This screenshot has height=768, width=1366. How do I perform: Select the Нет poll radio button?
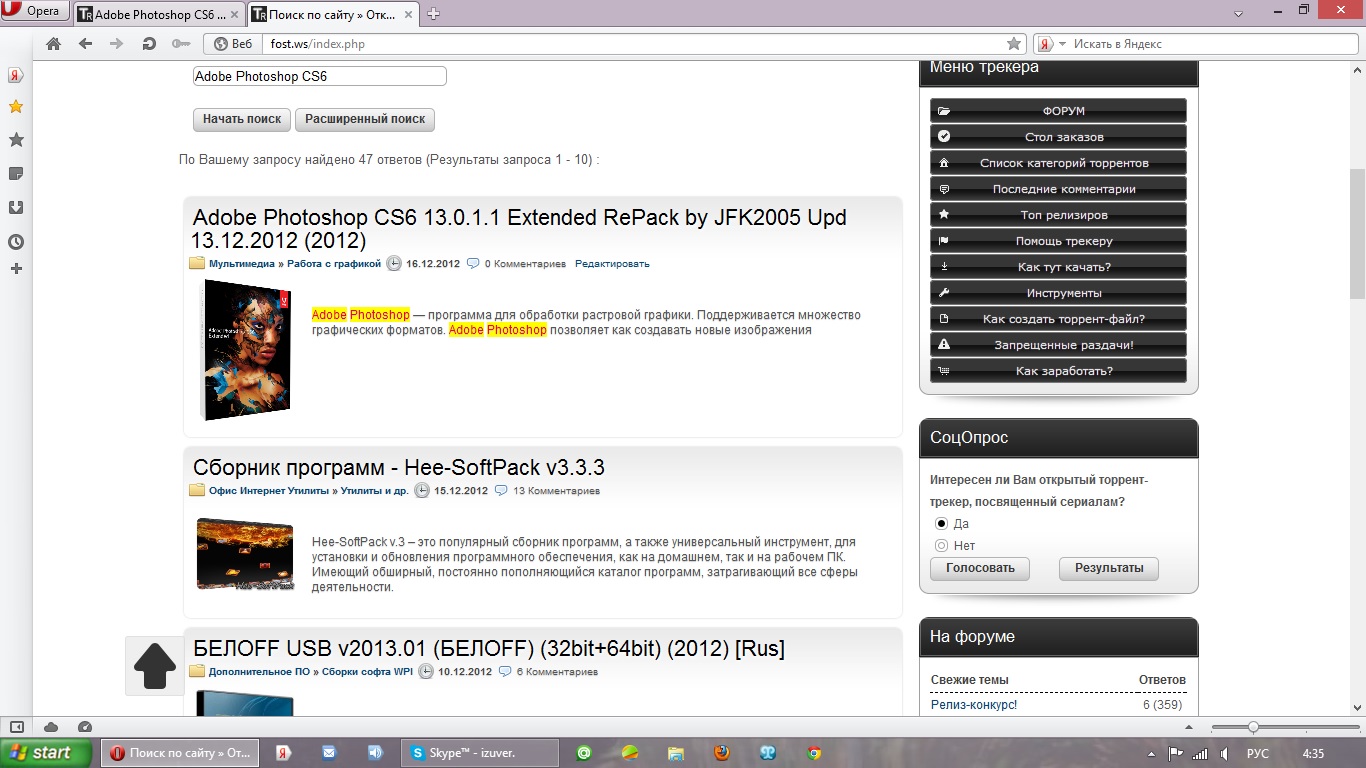pos(941,546)
